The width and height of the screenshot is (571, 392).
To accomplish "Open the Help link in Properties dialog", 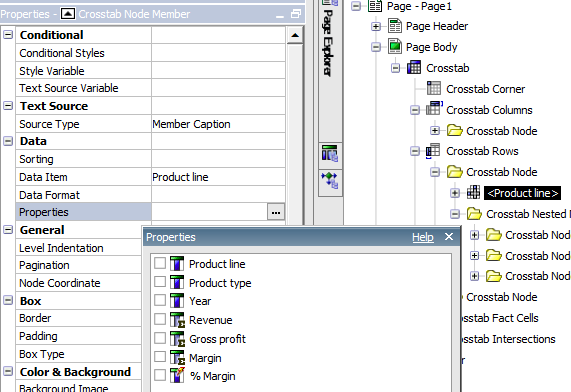I will coord(423,237).
